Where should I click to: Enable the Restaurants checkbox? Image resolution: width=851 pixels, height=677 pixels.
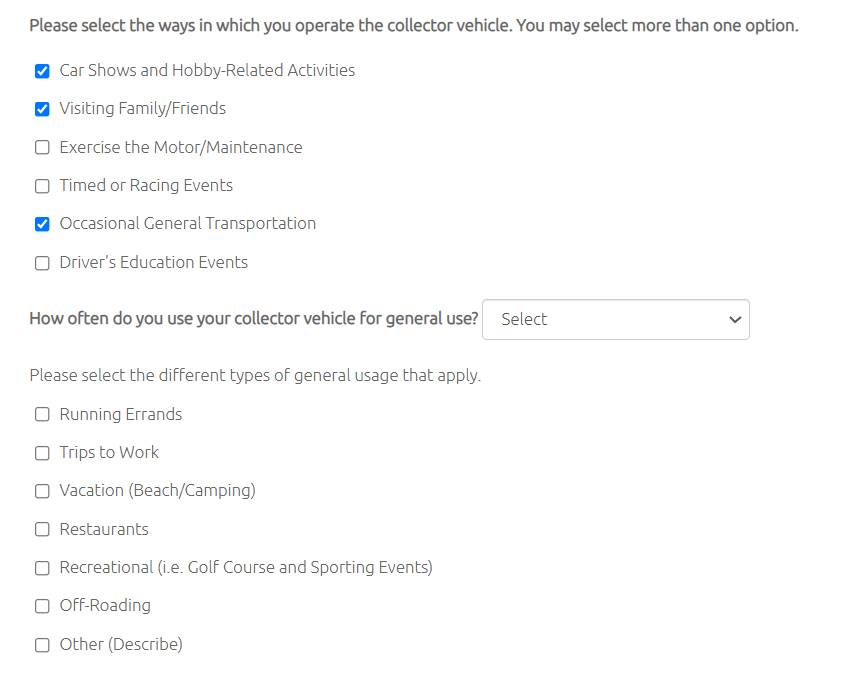(x=42, y=529)
